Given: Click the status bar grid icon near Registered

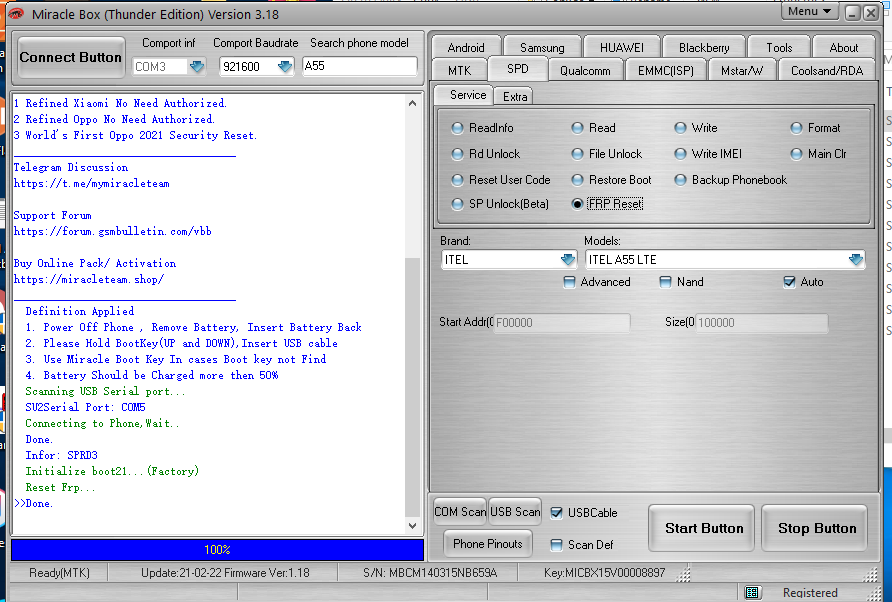Looking at the screenshot, I should point(752,593).
